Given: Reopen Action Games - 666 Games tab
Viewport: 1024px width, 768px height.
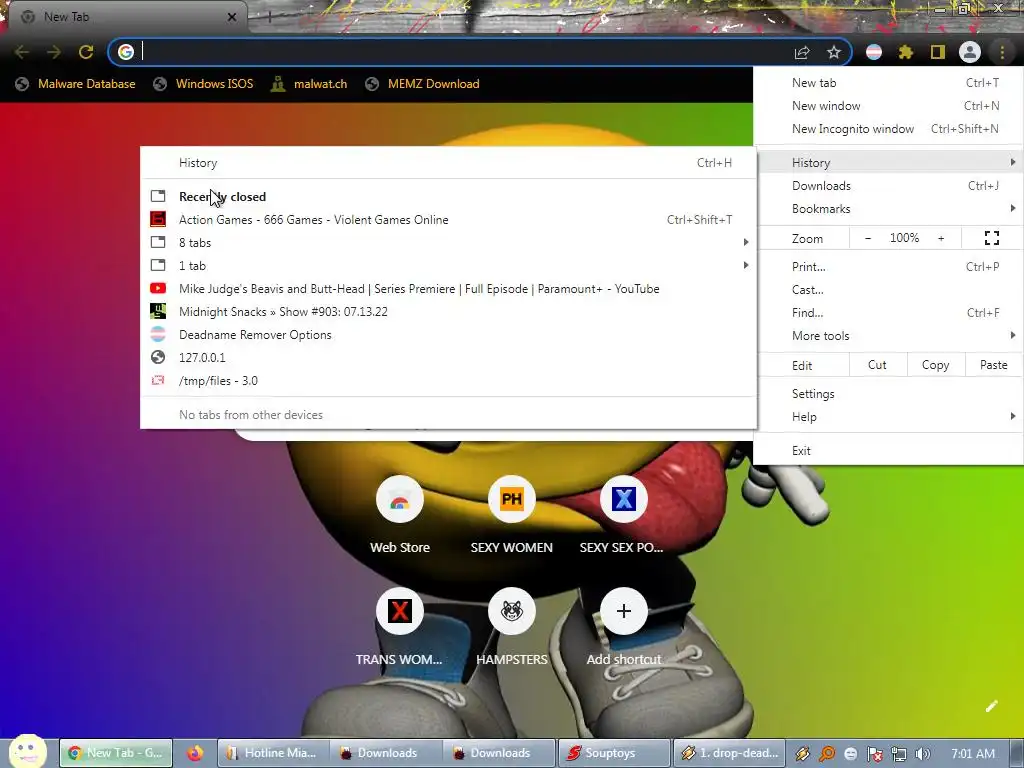Looking at the screenshot, I should [x=449, y=219].
